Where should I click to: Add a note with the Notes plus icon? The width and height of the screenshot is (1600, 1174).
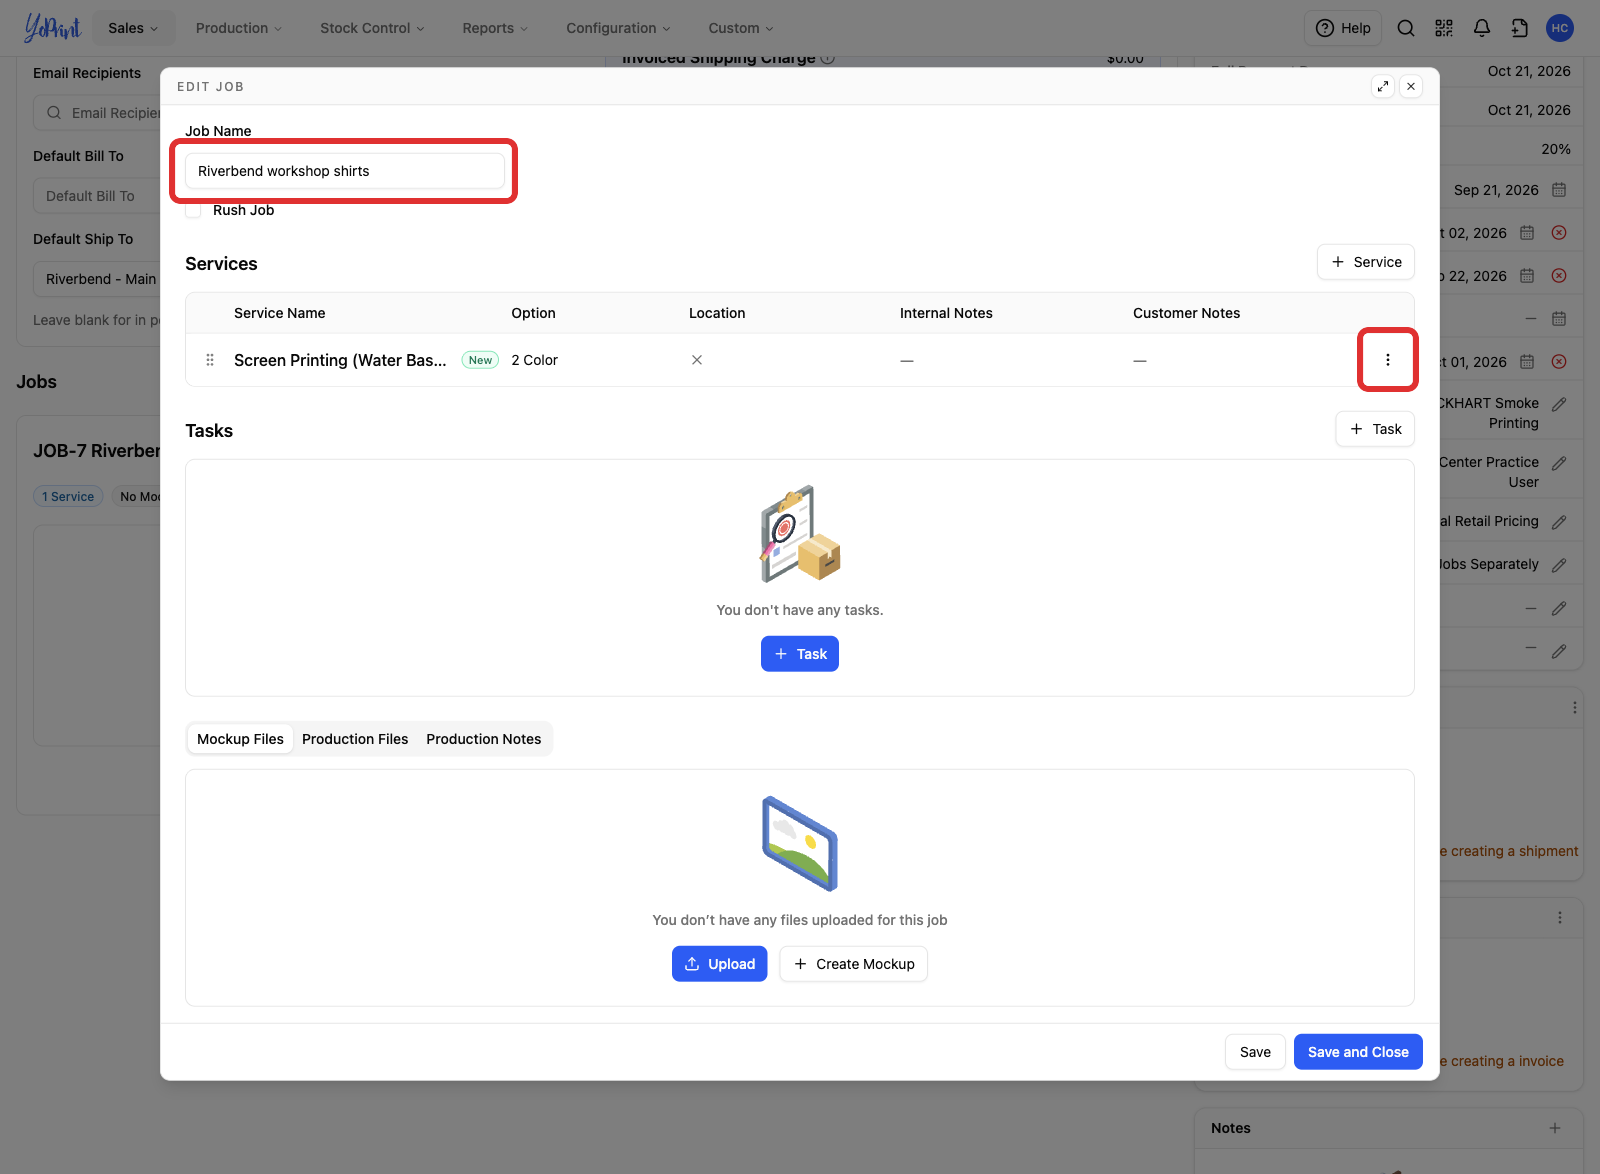1555,1128
